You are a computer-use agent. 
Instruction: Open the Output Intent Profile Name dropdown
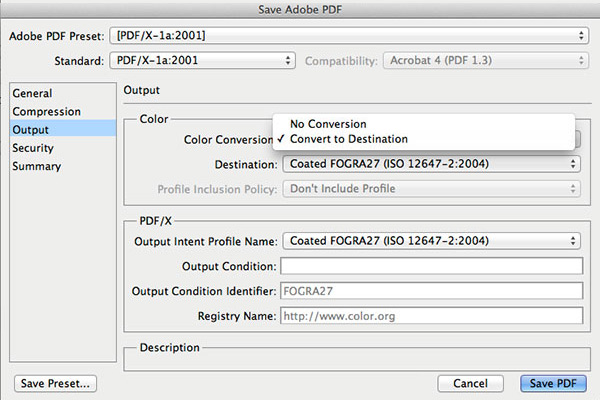tap(431, 241)
